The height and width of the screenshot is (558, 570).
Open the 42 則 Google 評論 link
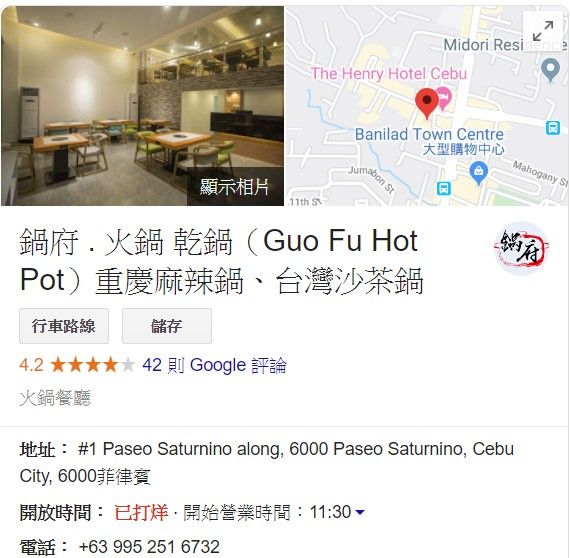(214, 365)
